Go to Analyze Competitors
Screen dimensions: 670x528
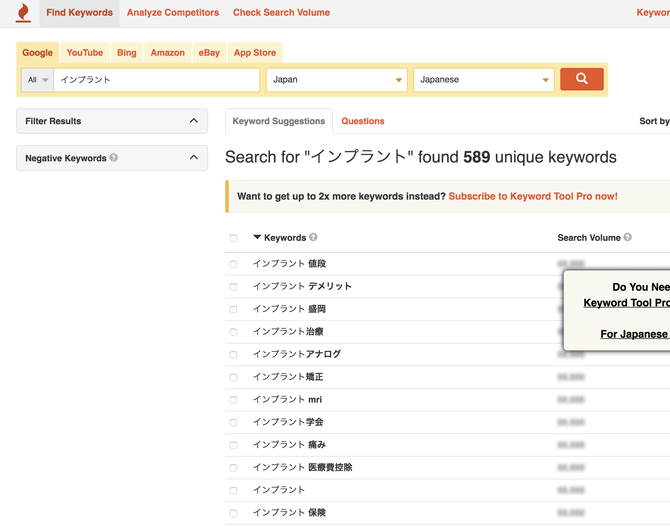tap(173, 13)
